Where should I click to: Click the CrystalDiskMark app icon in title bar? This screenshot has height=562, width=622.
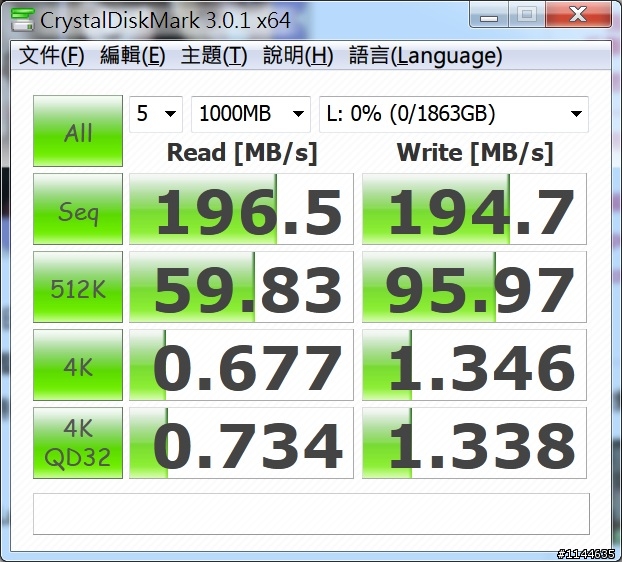pyautogui.click(x=23, y=19)
